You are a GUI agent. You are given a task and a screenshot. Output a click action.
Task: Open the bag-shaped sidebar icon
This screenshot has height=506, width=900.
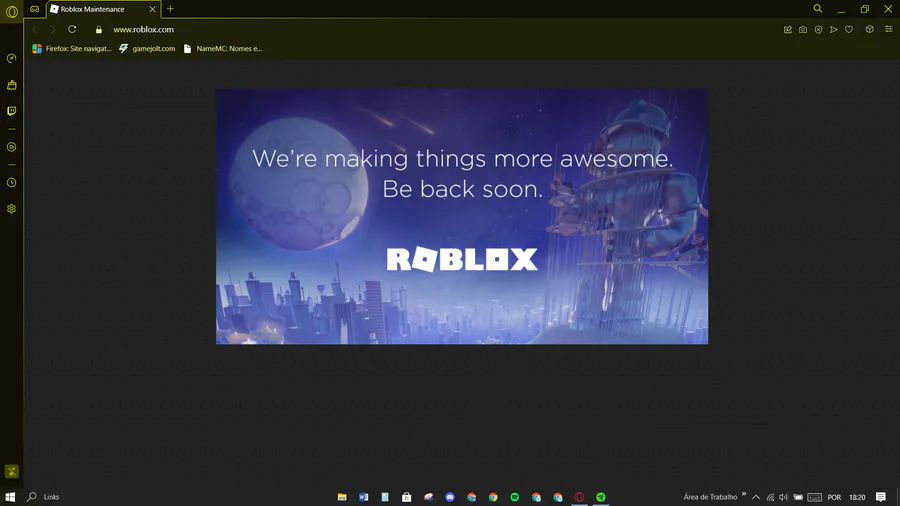tap(11, 85)
